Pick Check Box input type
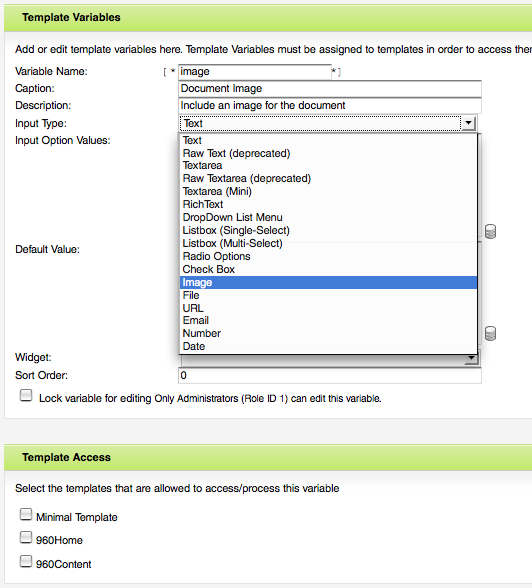Image resolution: width=532 pixels, height=588 pixels. point(328,269)
